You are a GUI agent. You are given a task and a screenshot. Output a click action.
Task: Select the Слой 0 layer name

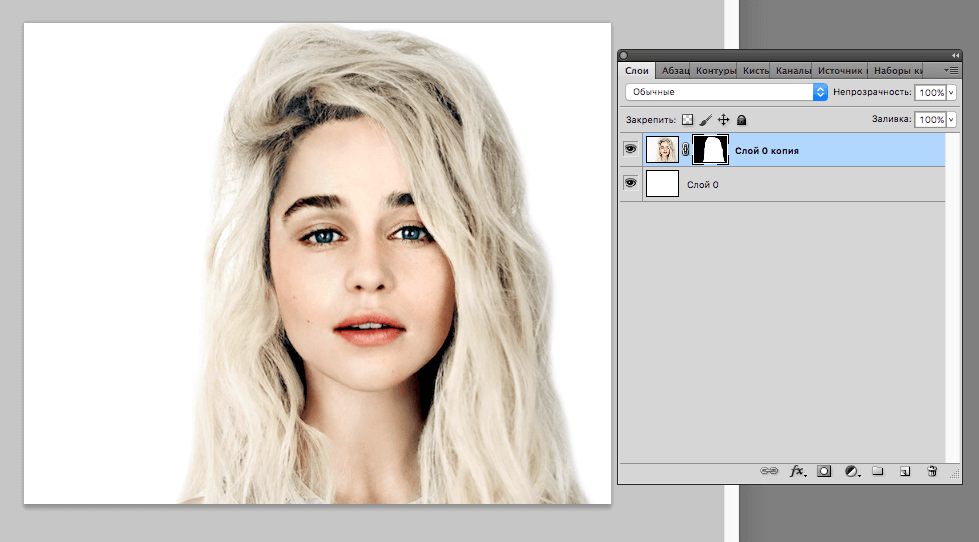(702, 184)
